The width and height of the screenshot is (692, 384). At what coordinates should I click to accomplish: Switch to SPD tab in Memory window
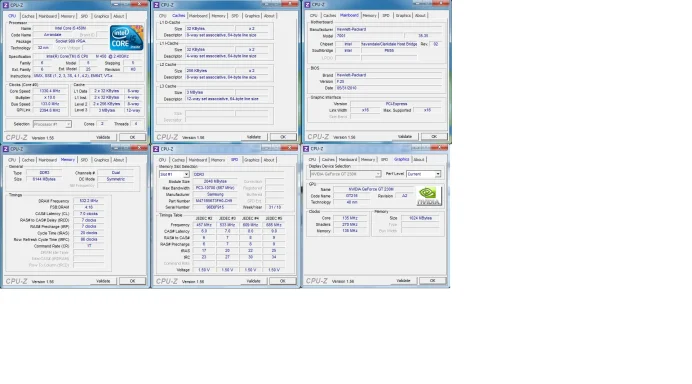(x=84, y=160)
